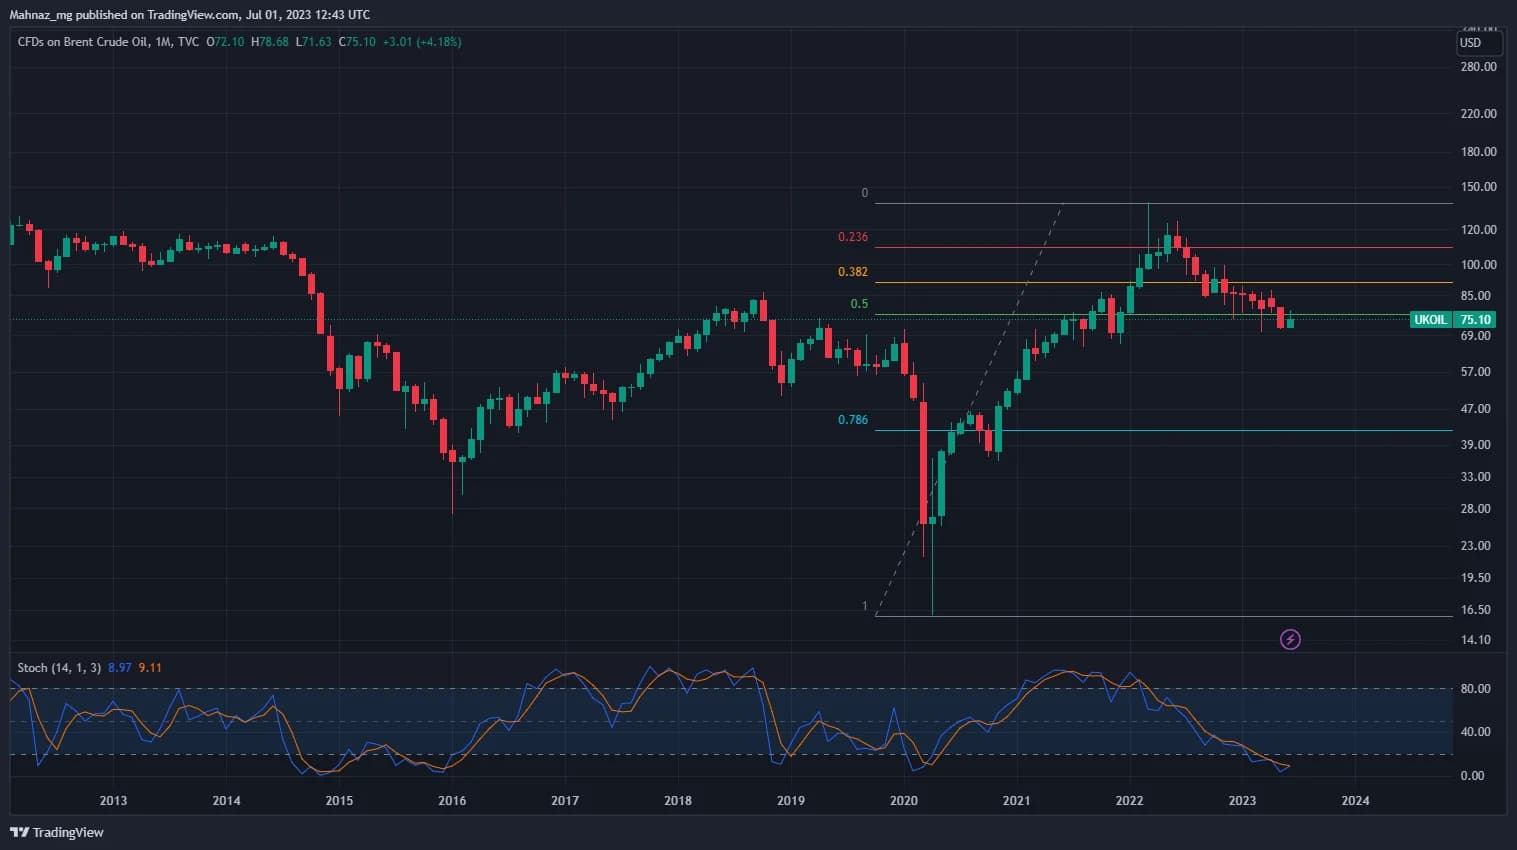
Task: Click 80.00 on the Stoch axis
Action: pyautogui.click(x=1475, y=689)
